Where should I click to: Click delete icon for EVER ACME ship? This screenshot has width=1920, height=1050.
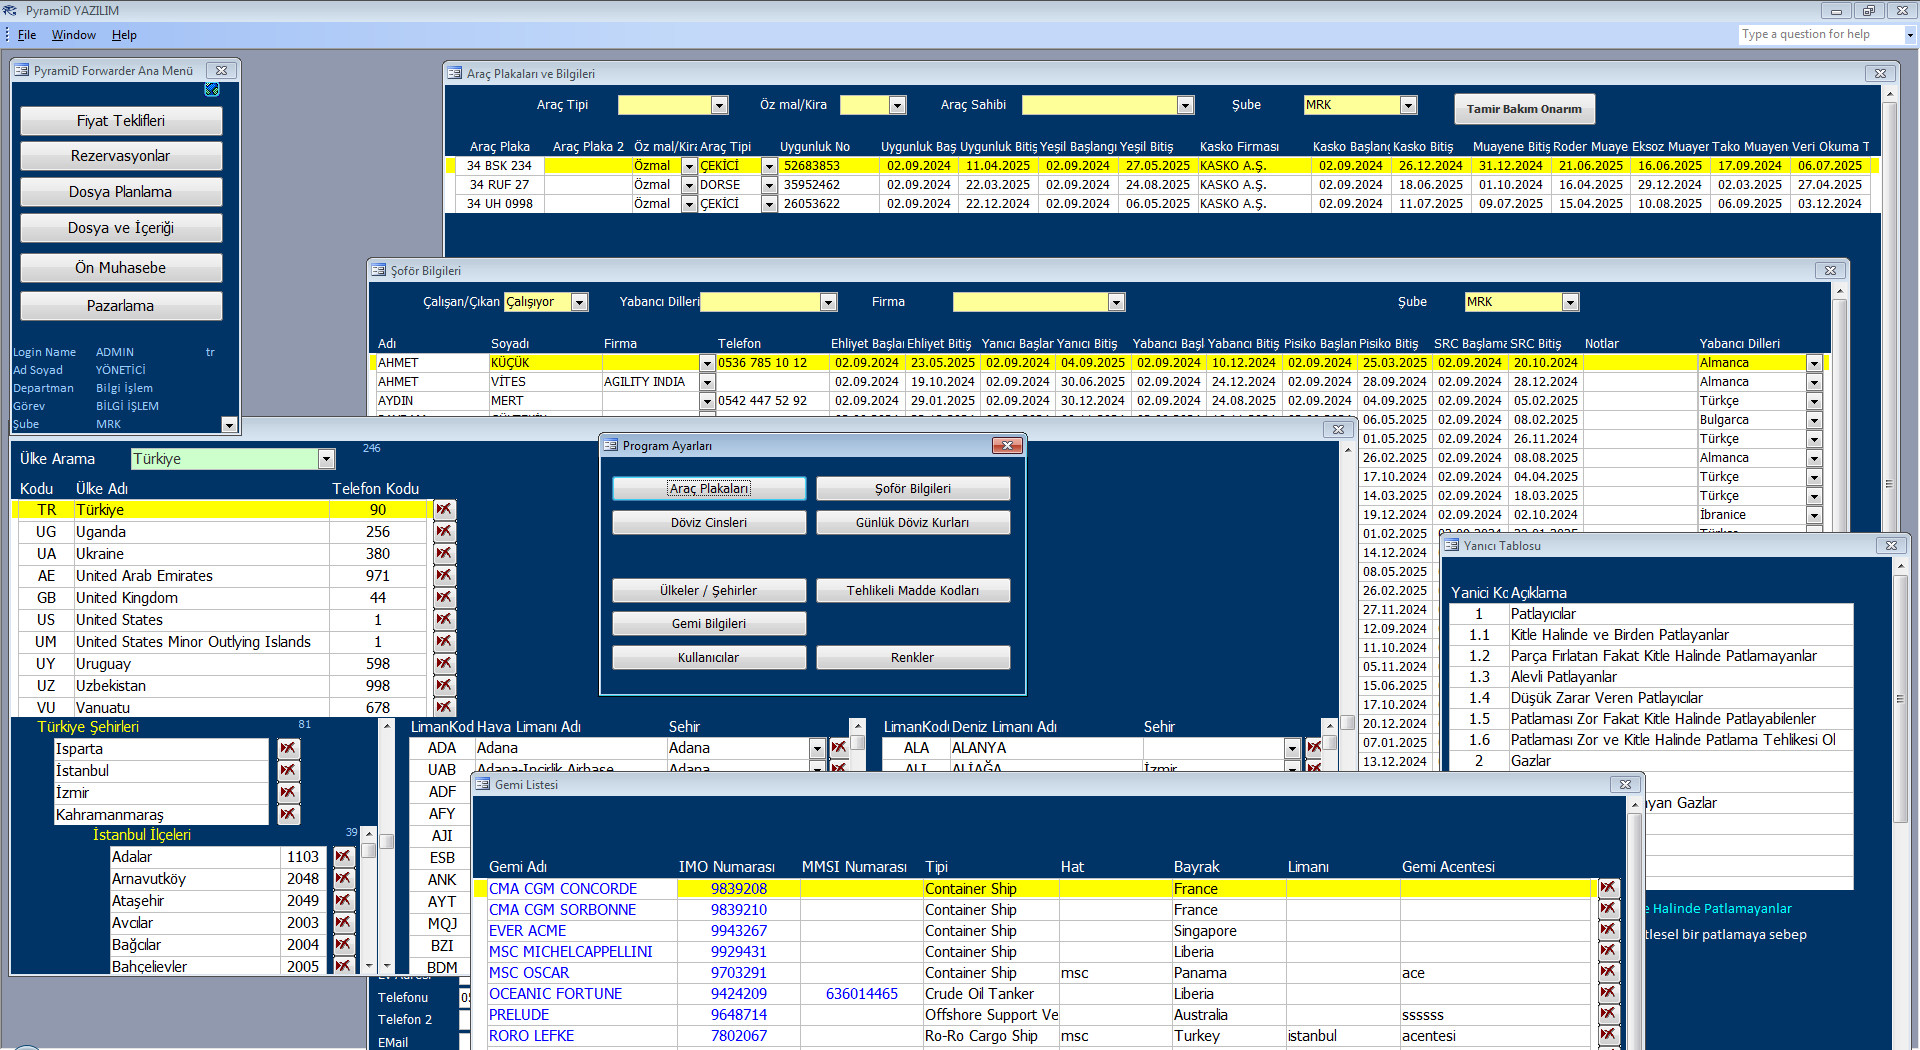[1608, 930]
